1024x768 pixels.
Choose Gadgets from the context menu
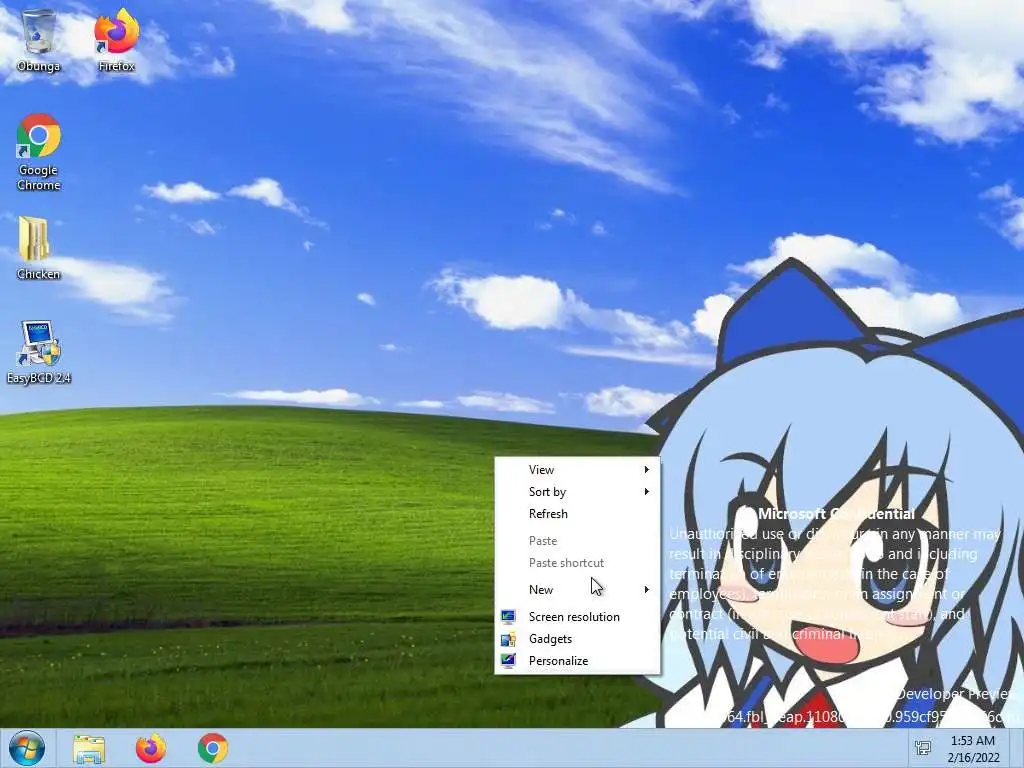tap(577, 639)
